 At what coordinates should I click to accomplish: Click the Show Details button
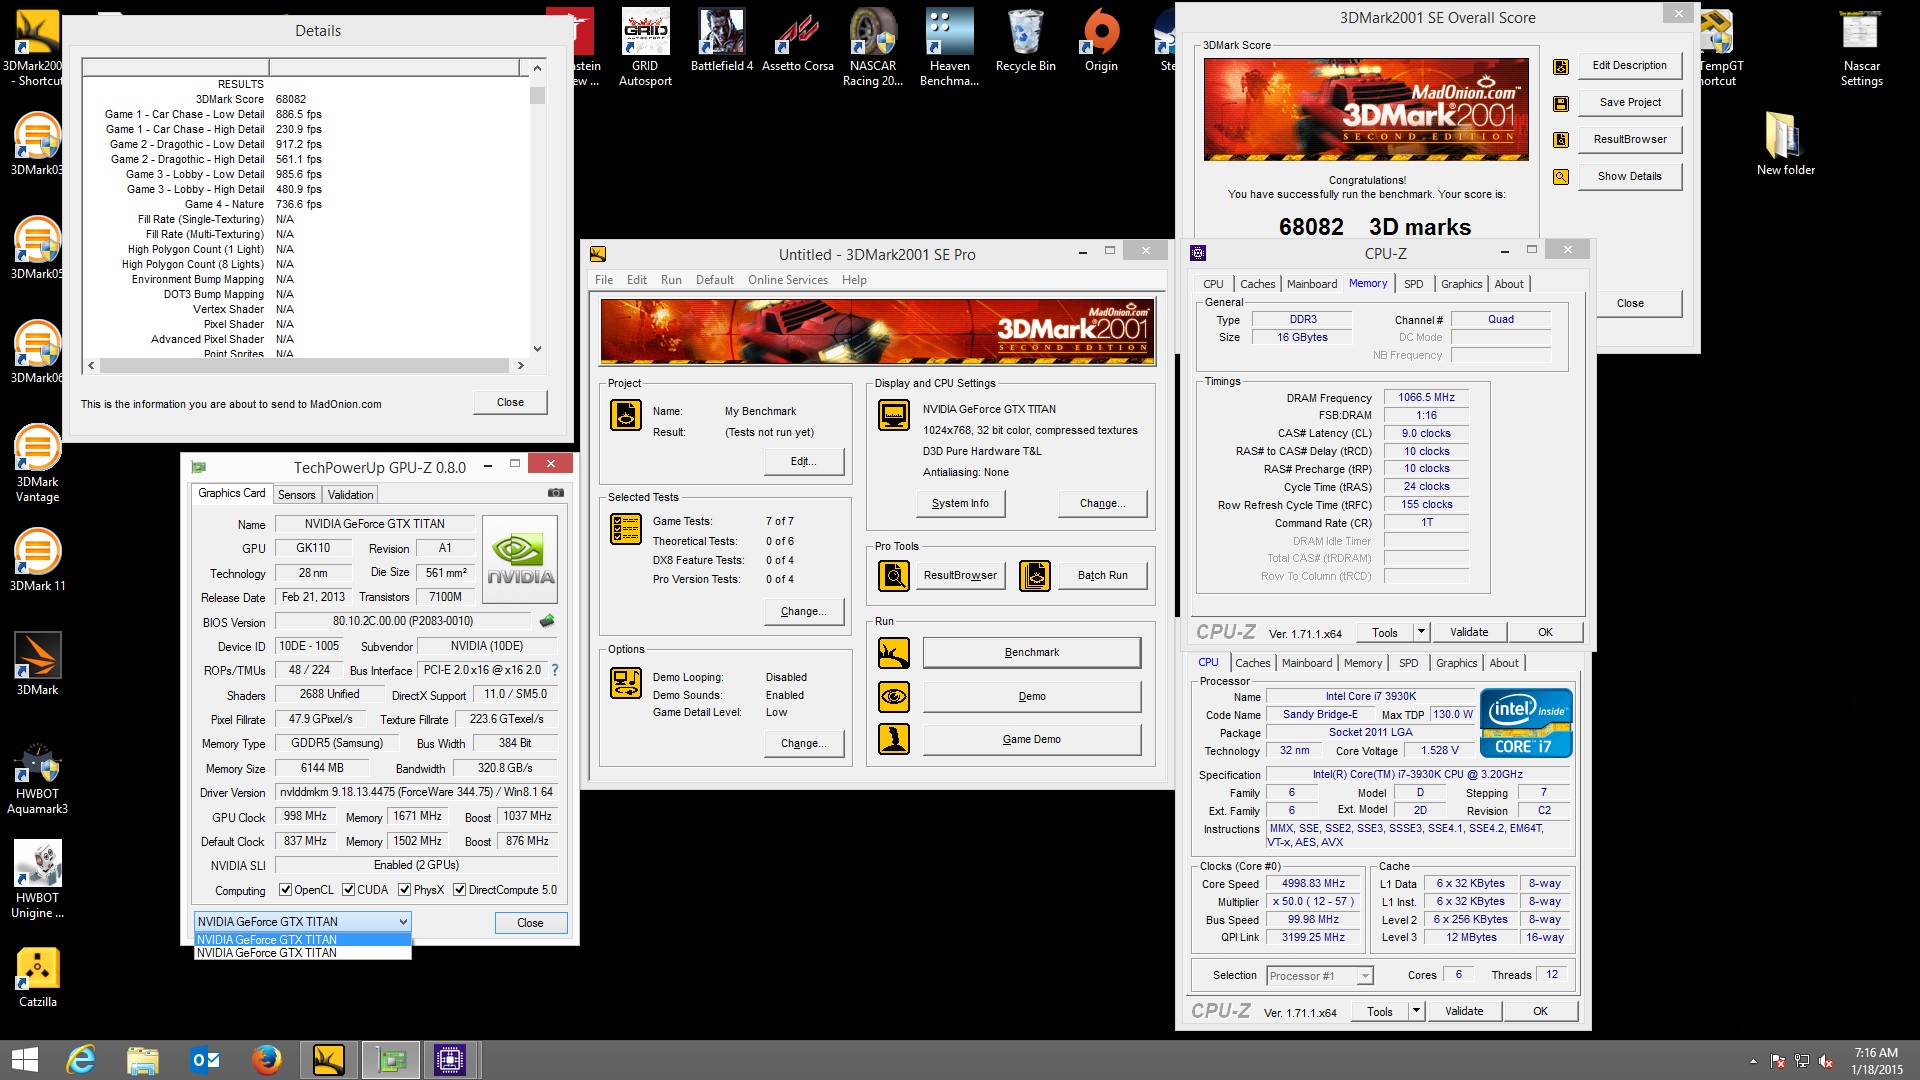pos(1629,177)
